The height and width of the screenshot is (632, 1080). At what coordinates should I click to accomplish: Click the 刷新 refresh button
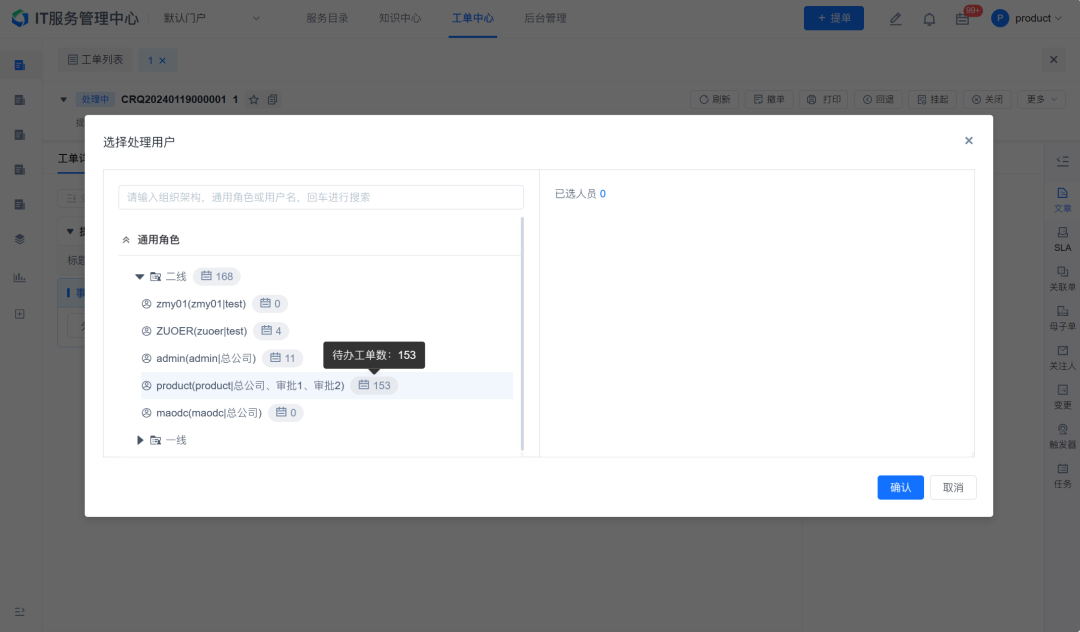714,99
